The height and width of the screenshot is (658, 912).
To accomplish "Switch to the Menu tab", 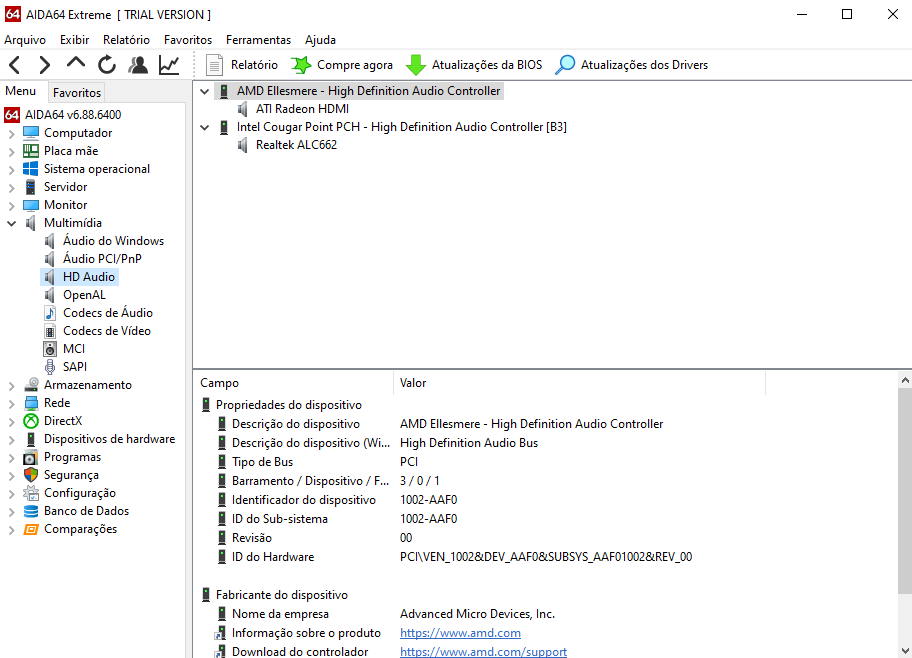I will 20,91.
